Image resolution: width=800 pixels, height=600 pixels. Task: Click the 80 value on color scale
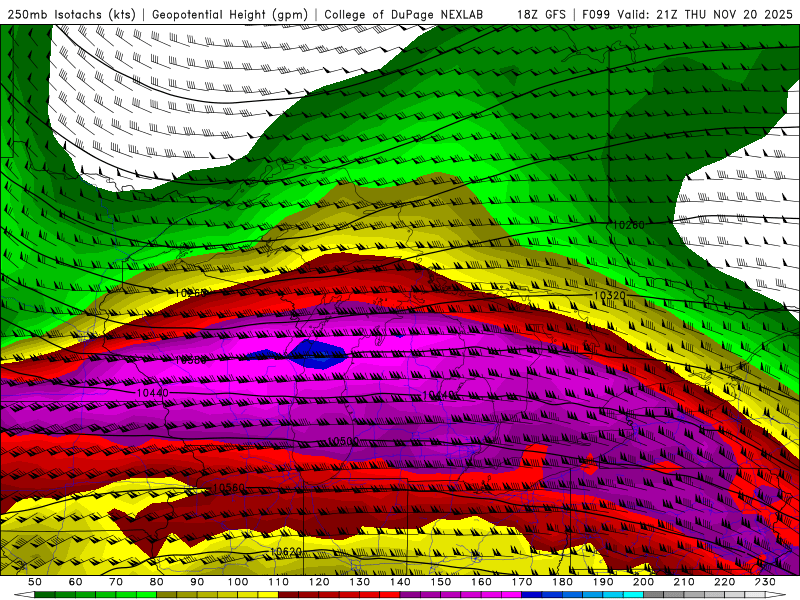click(157, 582)
